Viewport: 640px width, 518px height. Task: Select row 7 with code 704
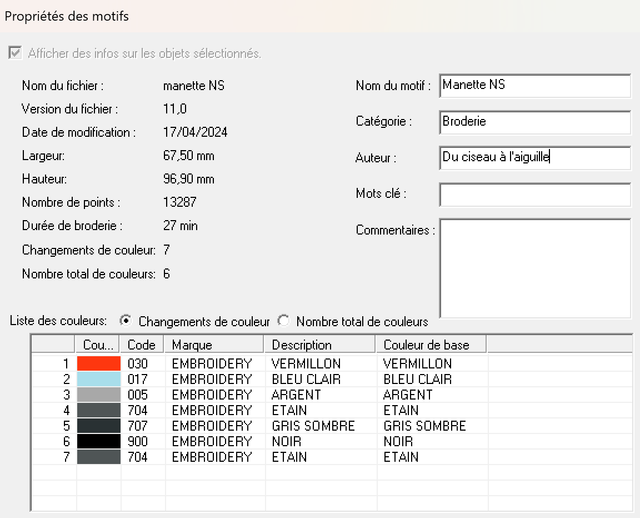click(x=138, y=457)
